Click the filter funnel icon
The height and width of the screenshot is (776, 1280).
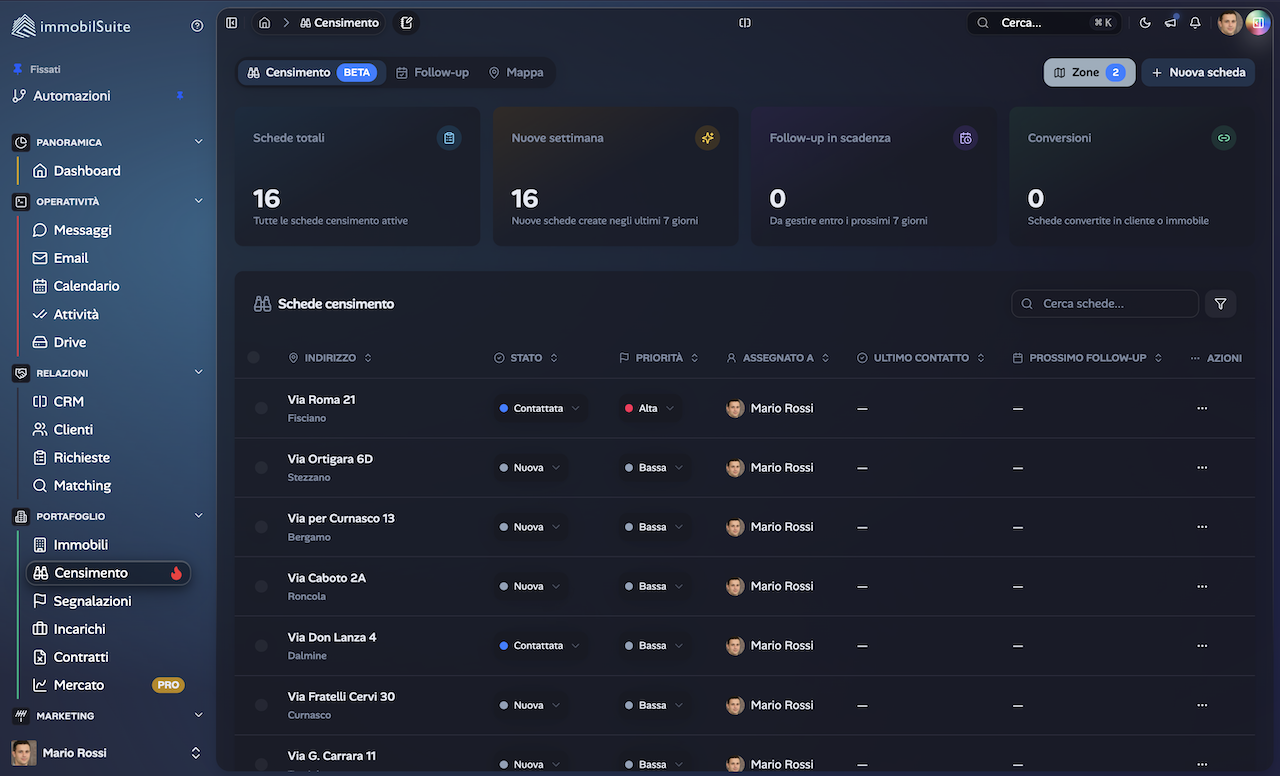(x=1220, y=304)
